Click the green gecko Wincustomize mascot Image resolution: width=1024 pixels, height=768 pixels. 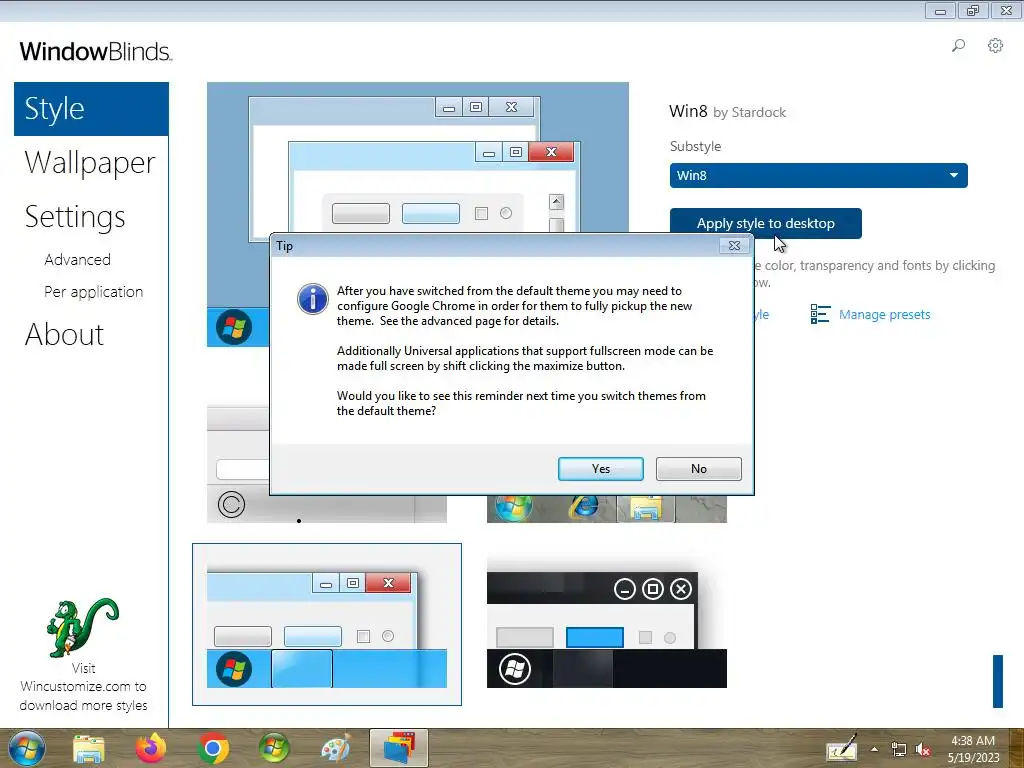tap(82, 627)
